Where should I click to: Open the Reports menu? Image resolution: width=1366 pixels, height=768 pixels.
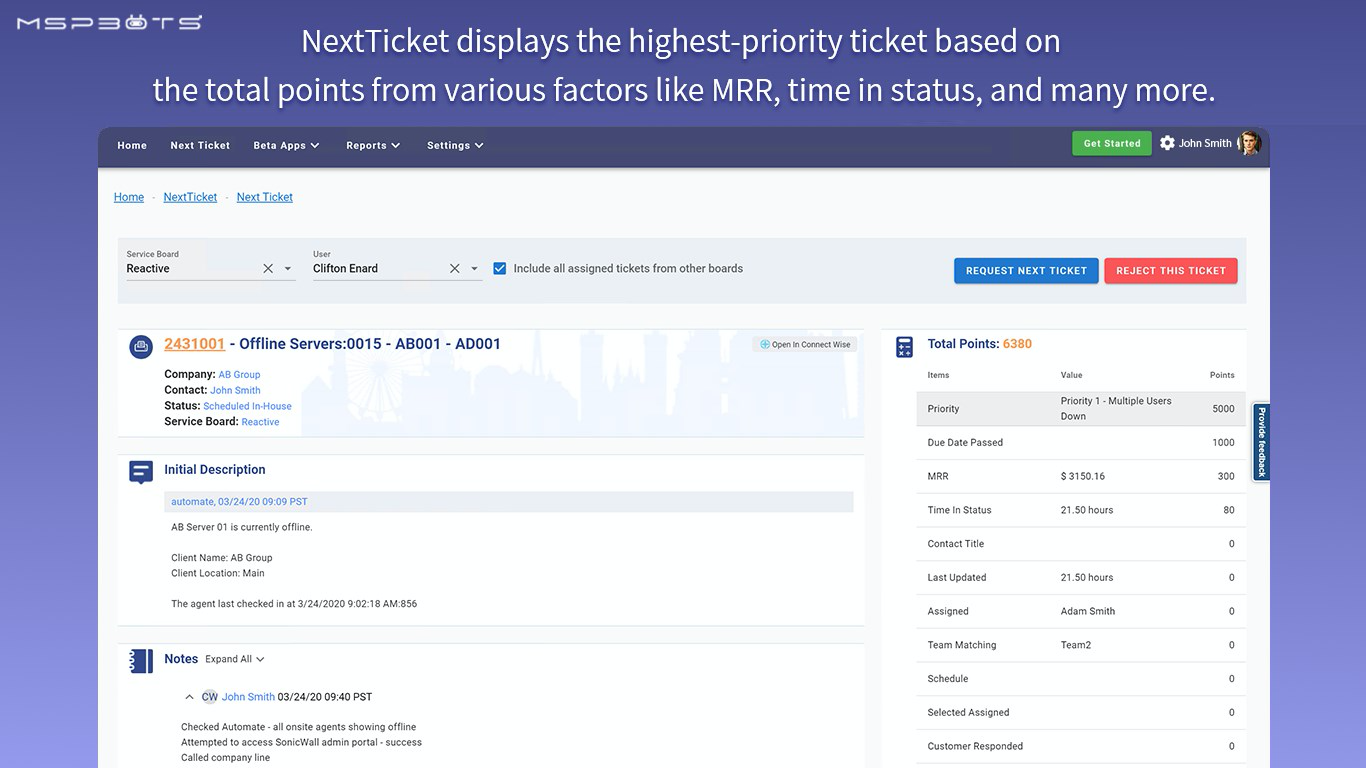click(x=373, y=146)
